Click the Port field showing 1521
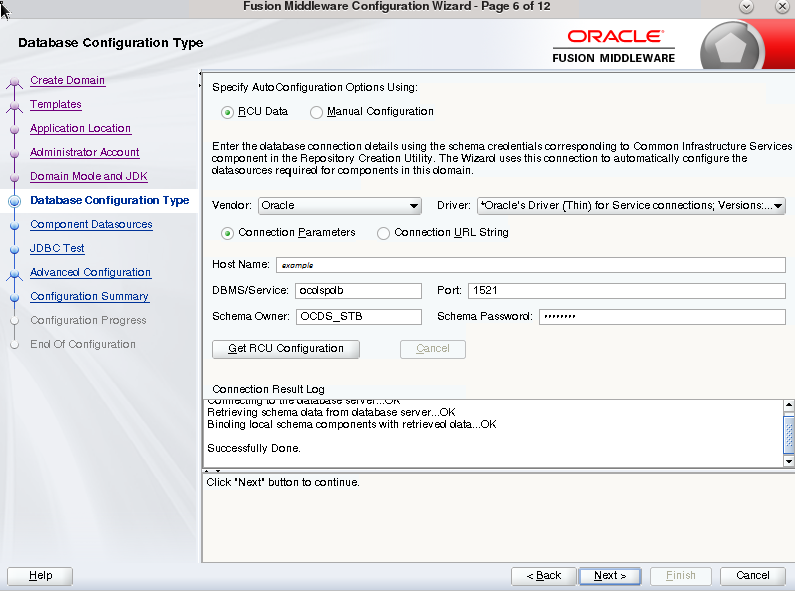This screenshot has width=795, height=591. coord(627,290)
